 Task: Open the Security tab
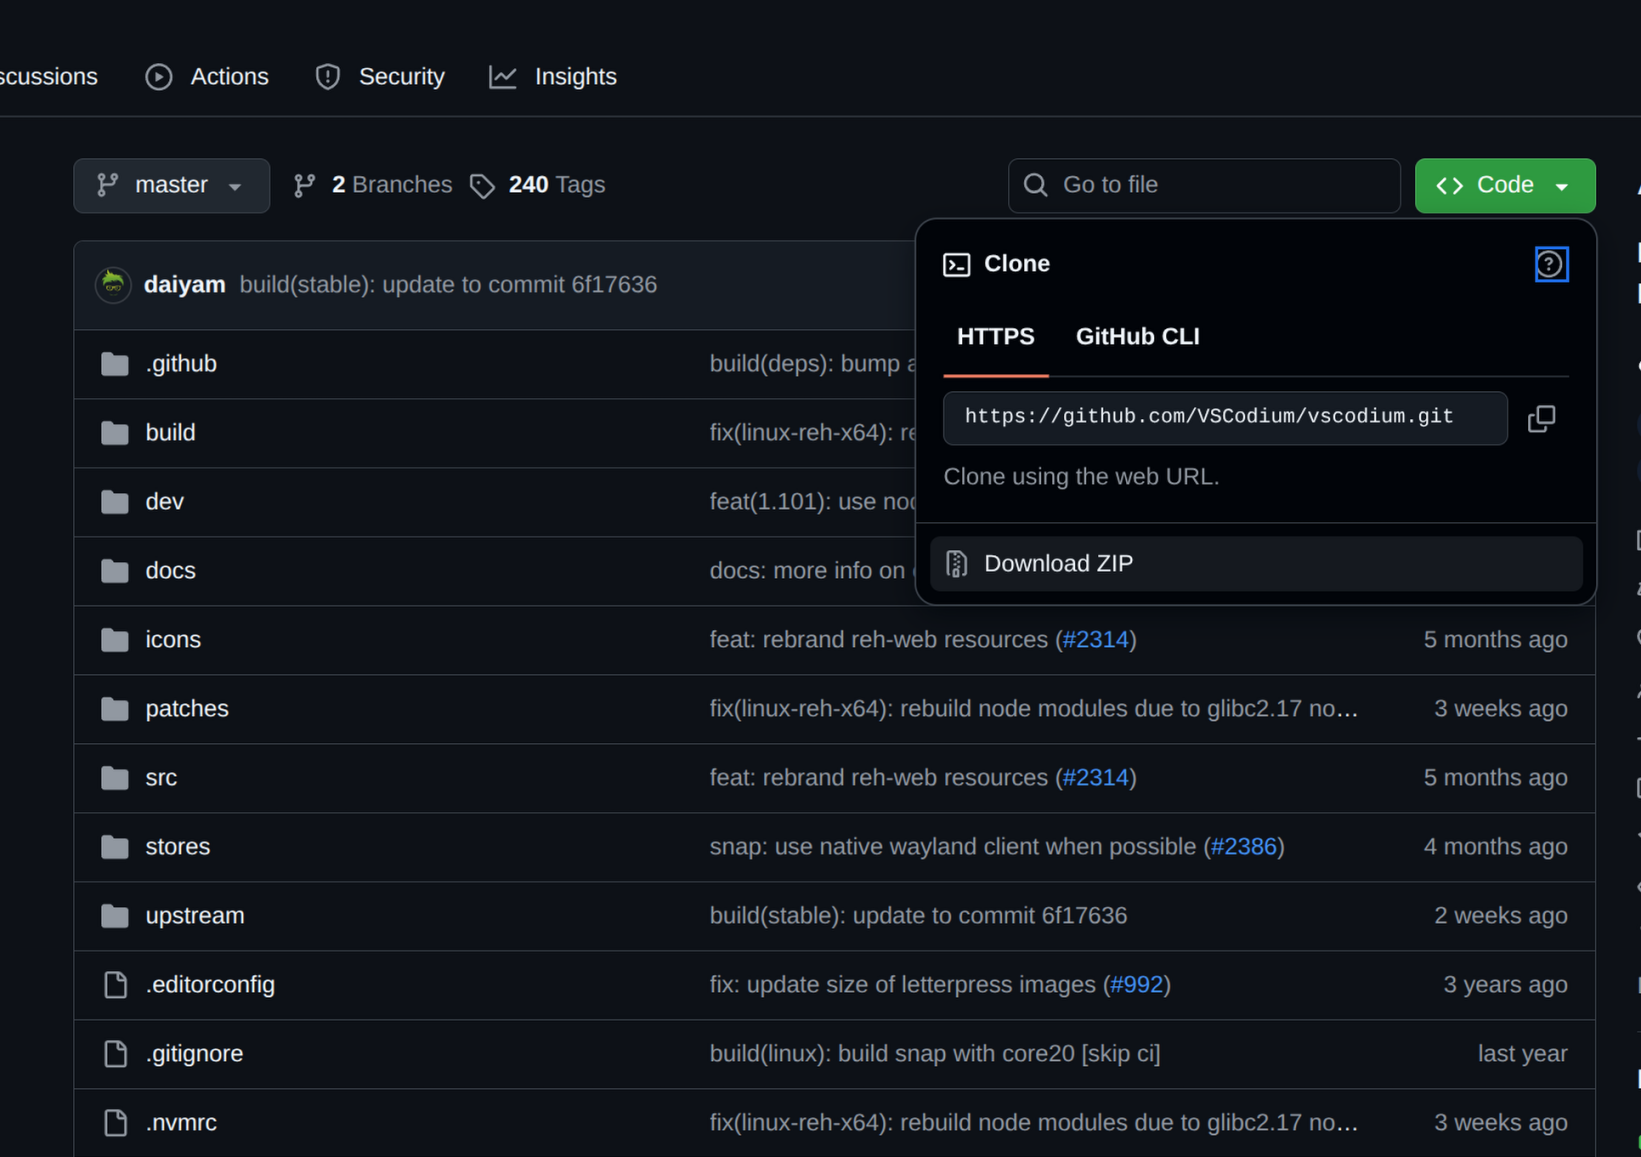[379, 76]
